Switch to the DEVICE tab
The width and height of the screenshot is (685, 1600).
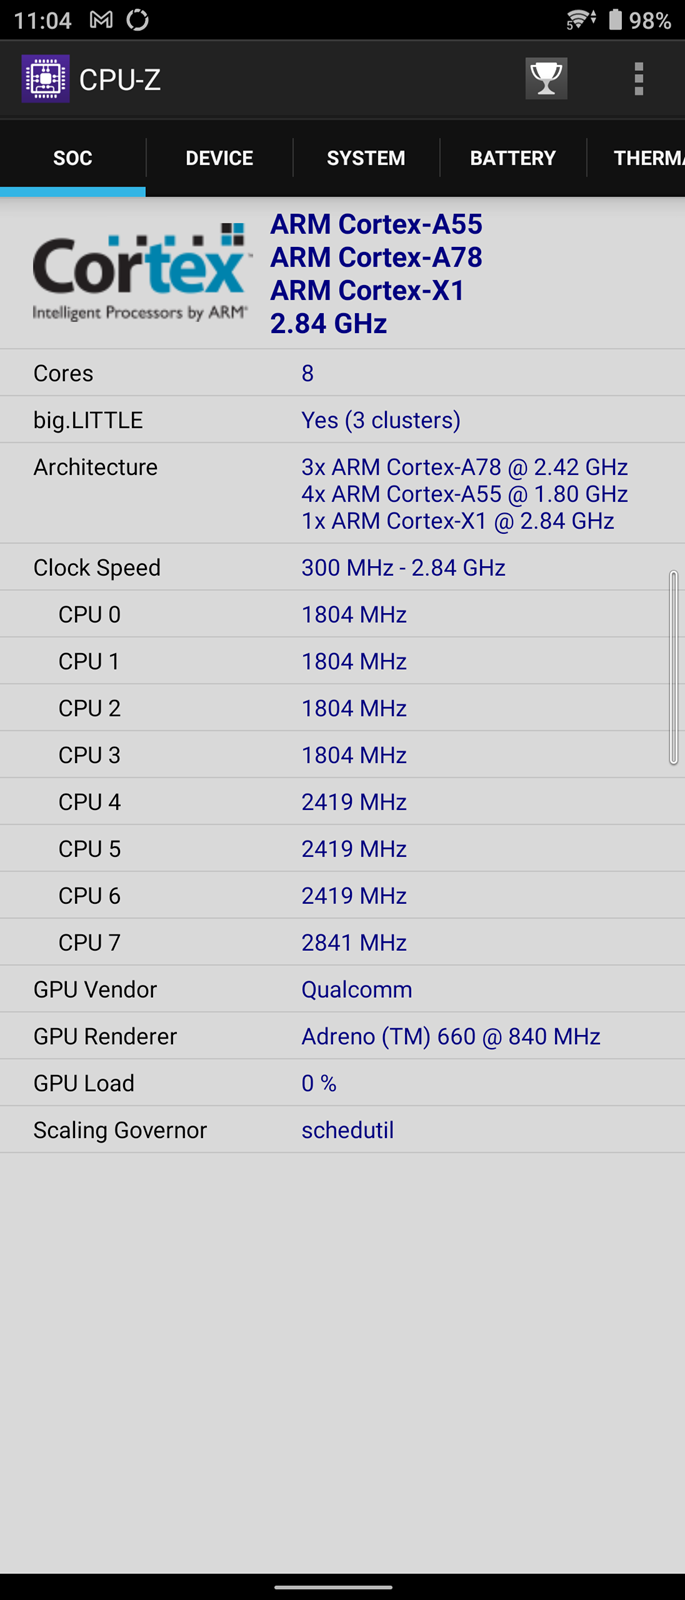tap(219, 158)
